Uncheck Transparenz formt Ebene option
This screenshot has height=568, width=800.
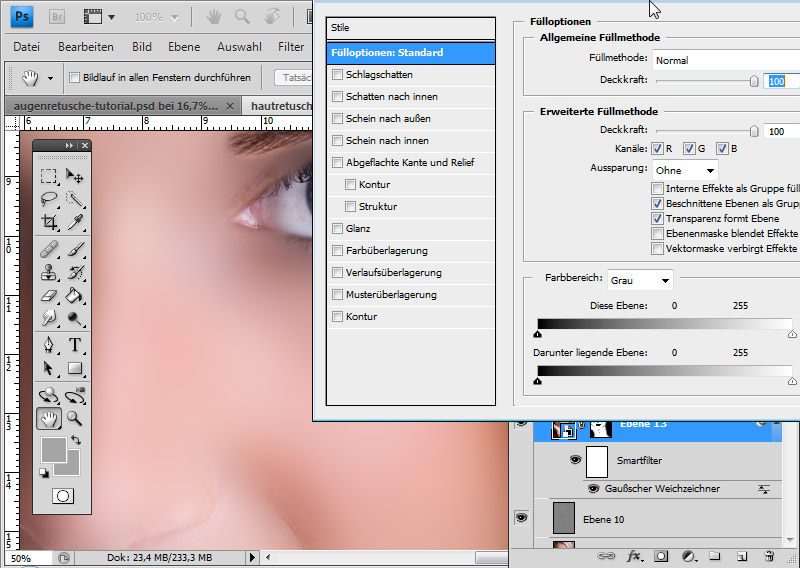(x=657, y=218)
